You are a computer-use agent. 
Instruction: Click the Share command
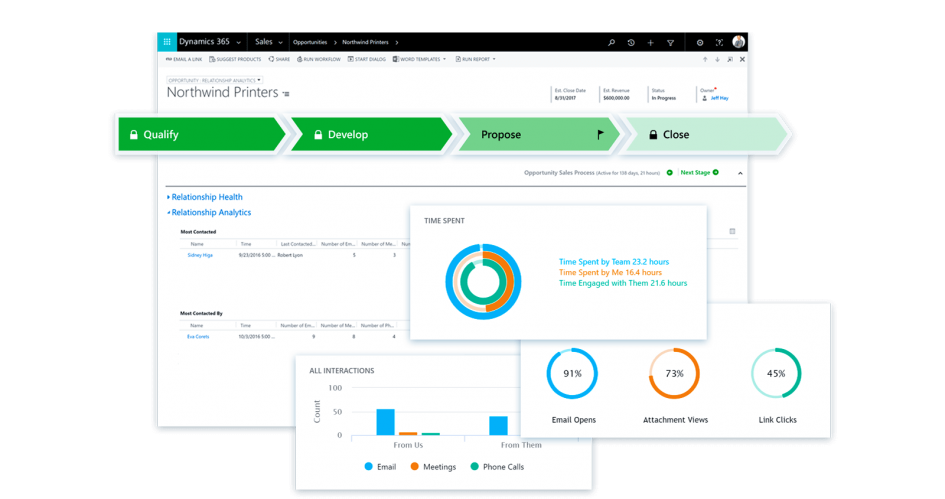point(279,60)
